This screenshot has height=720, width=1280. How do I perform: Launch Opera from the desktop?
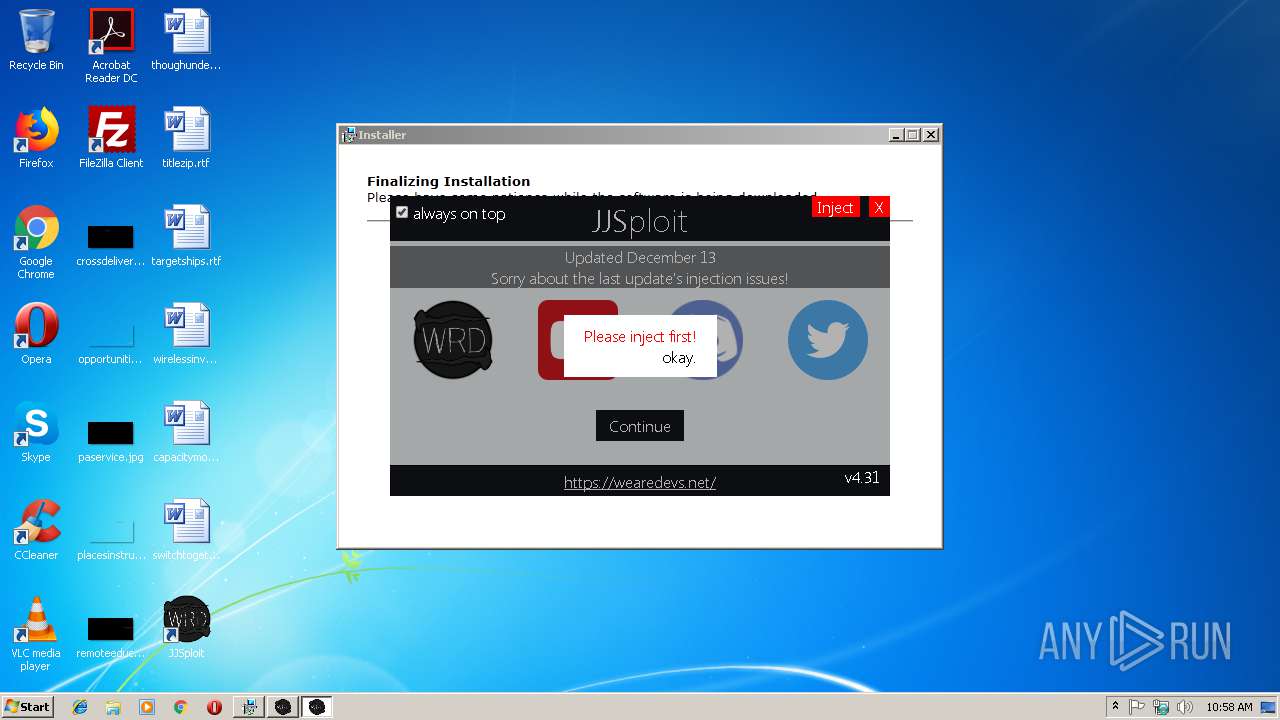point(36,335)
